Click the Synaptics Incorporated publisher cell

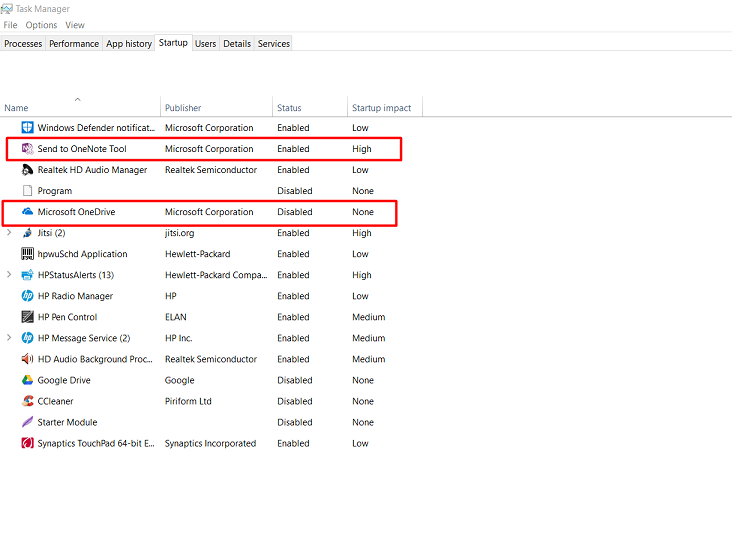210,443
